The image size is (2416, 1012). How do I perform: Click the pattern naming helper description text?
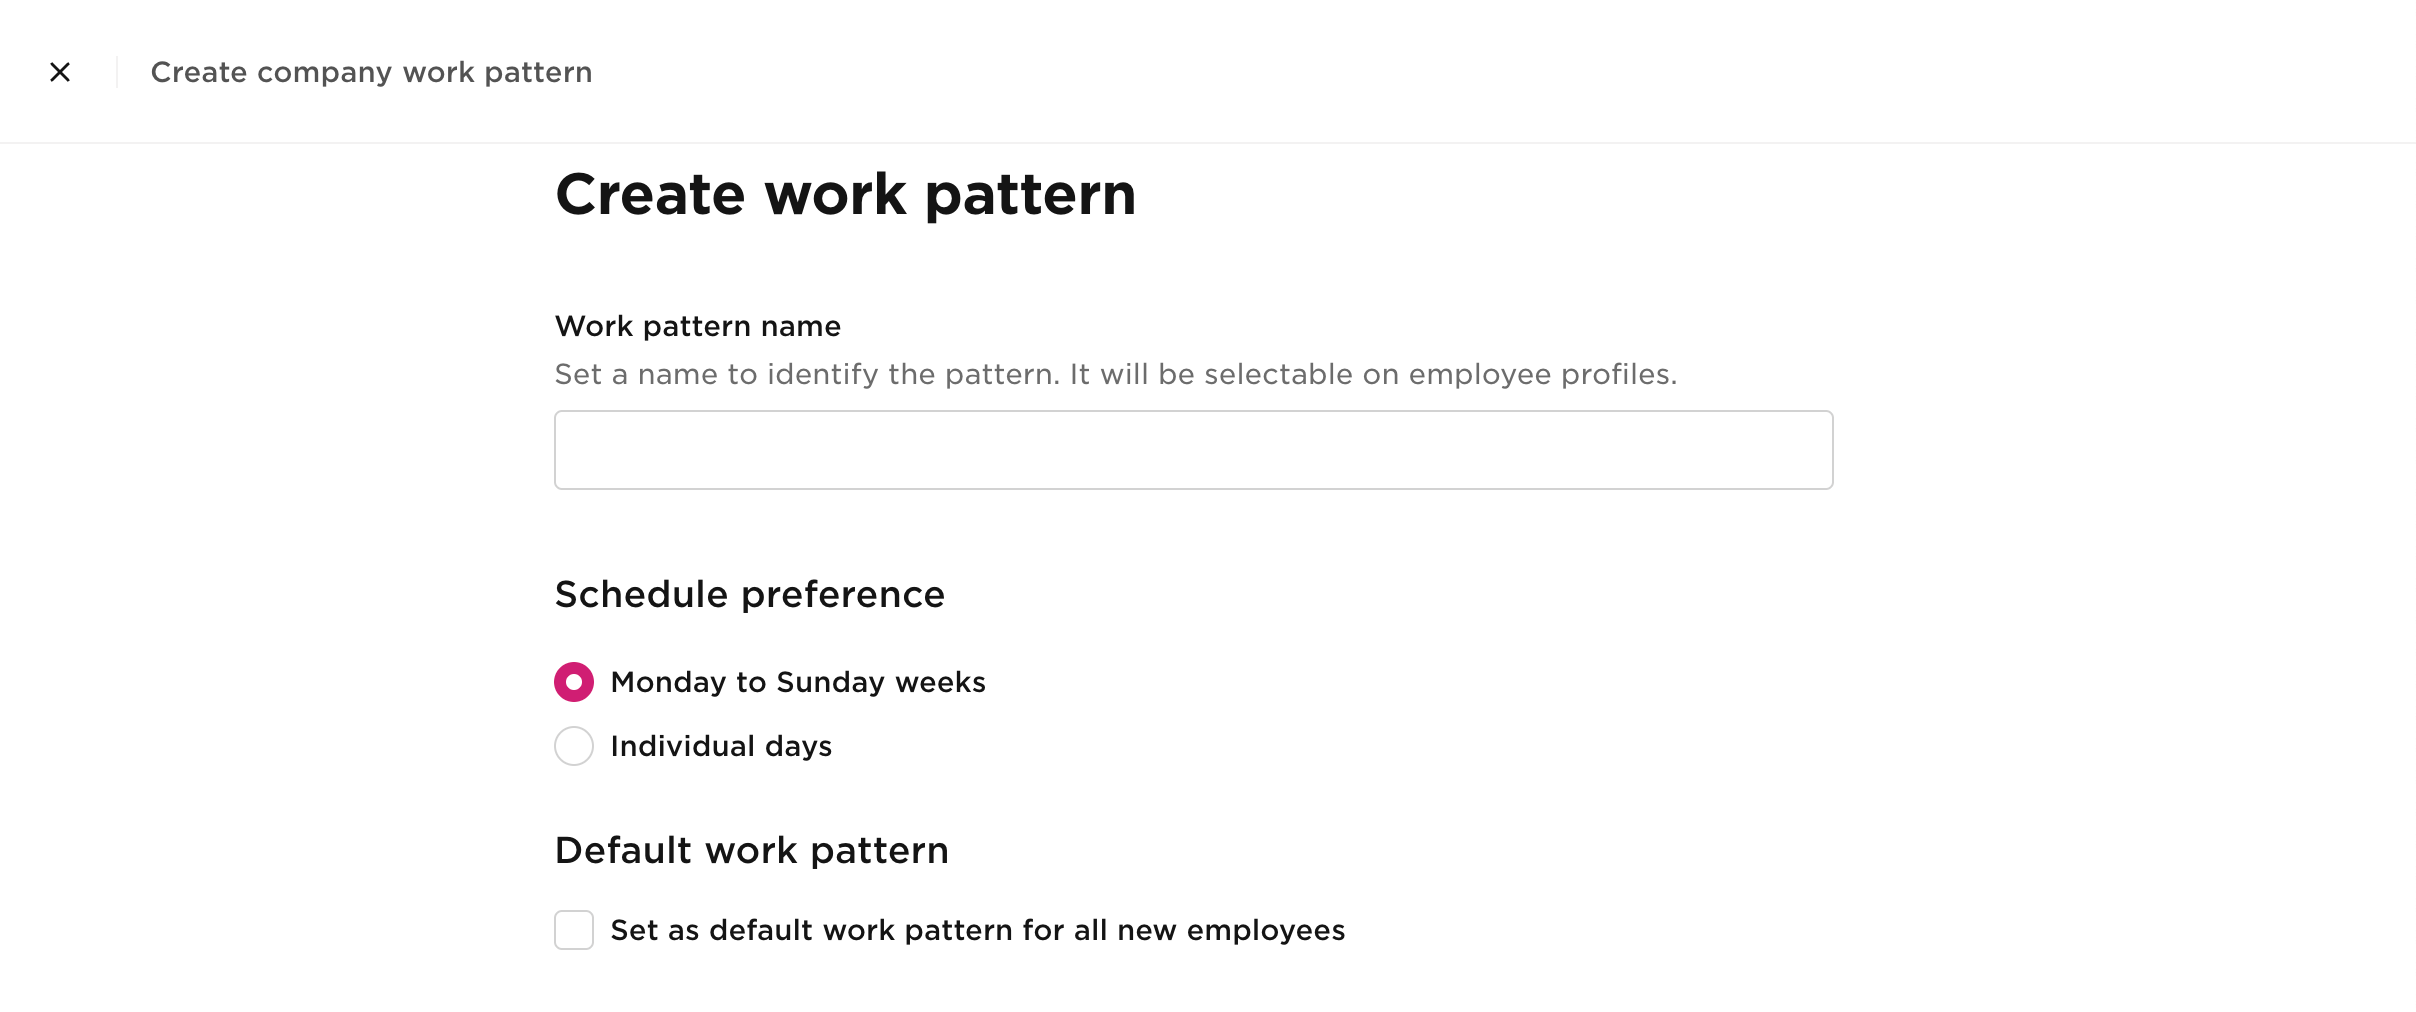tap(1114, 374)
